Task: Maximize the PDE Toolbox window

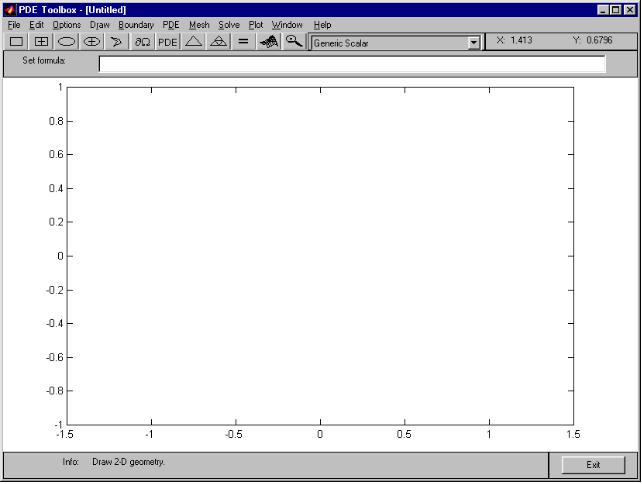Action: (x=615, y=10)
